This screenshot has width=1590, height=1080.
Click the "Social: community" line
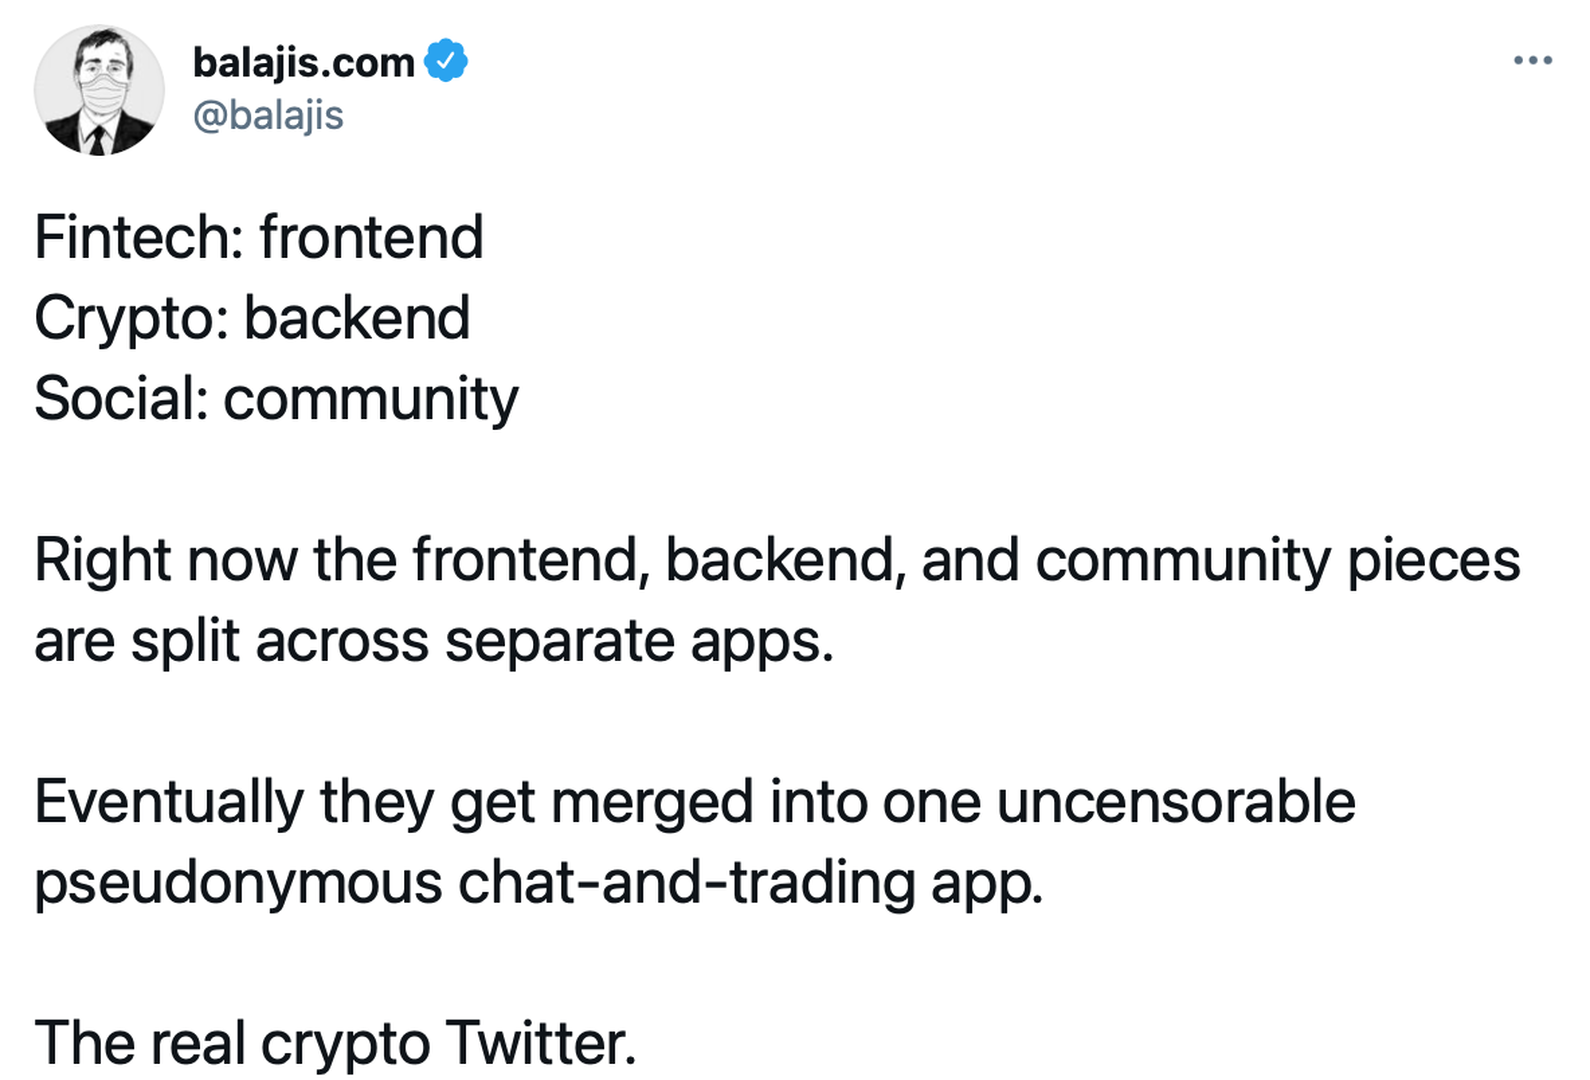(x=276, y=399)
